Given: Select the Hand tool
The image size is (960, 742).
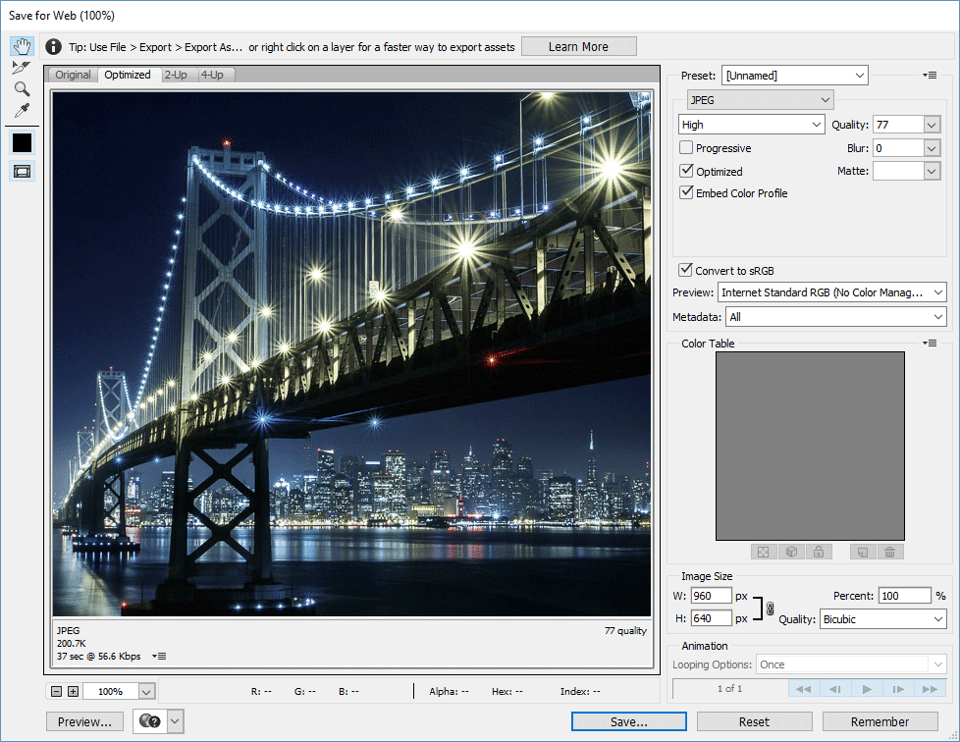Looking at the screenshot, I should (x=22, y=46).
